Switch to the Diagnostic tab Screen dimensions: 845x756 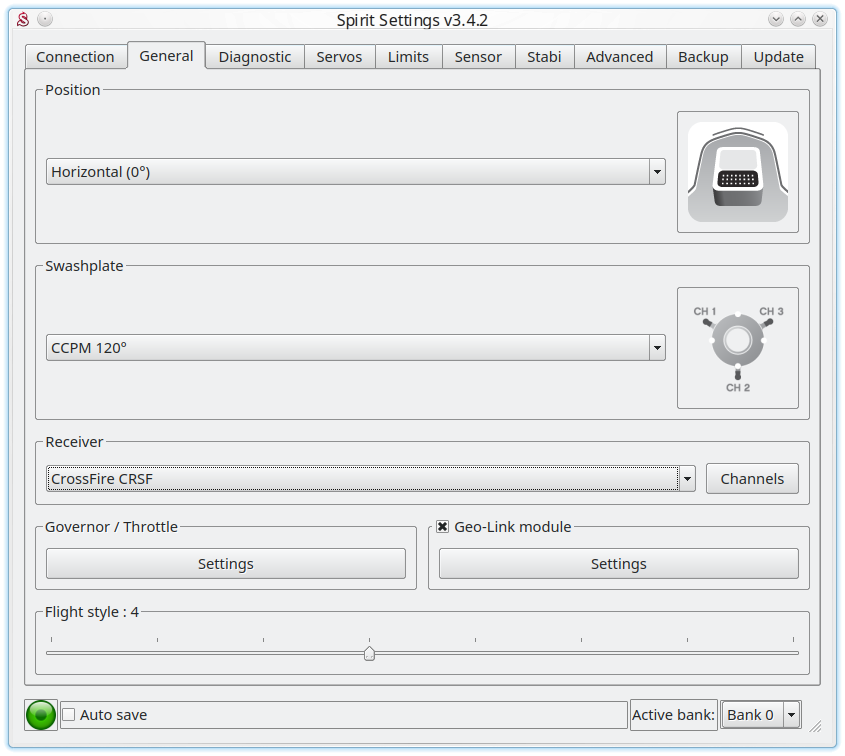pyautogui.click(x=255, y=57)
